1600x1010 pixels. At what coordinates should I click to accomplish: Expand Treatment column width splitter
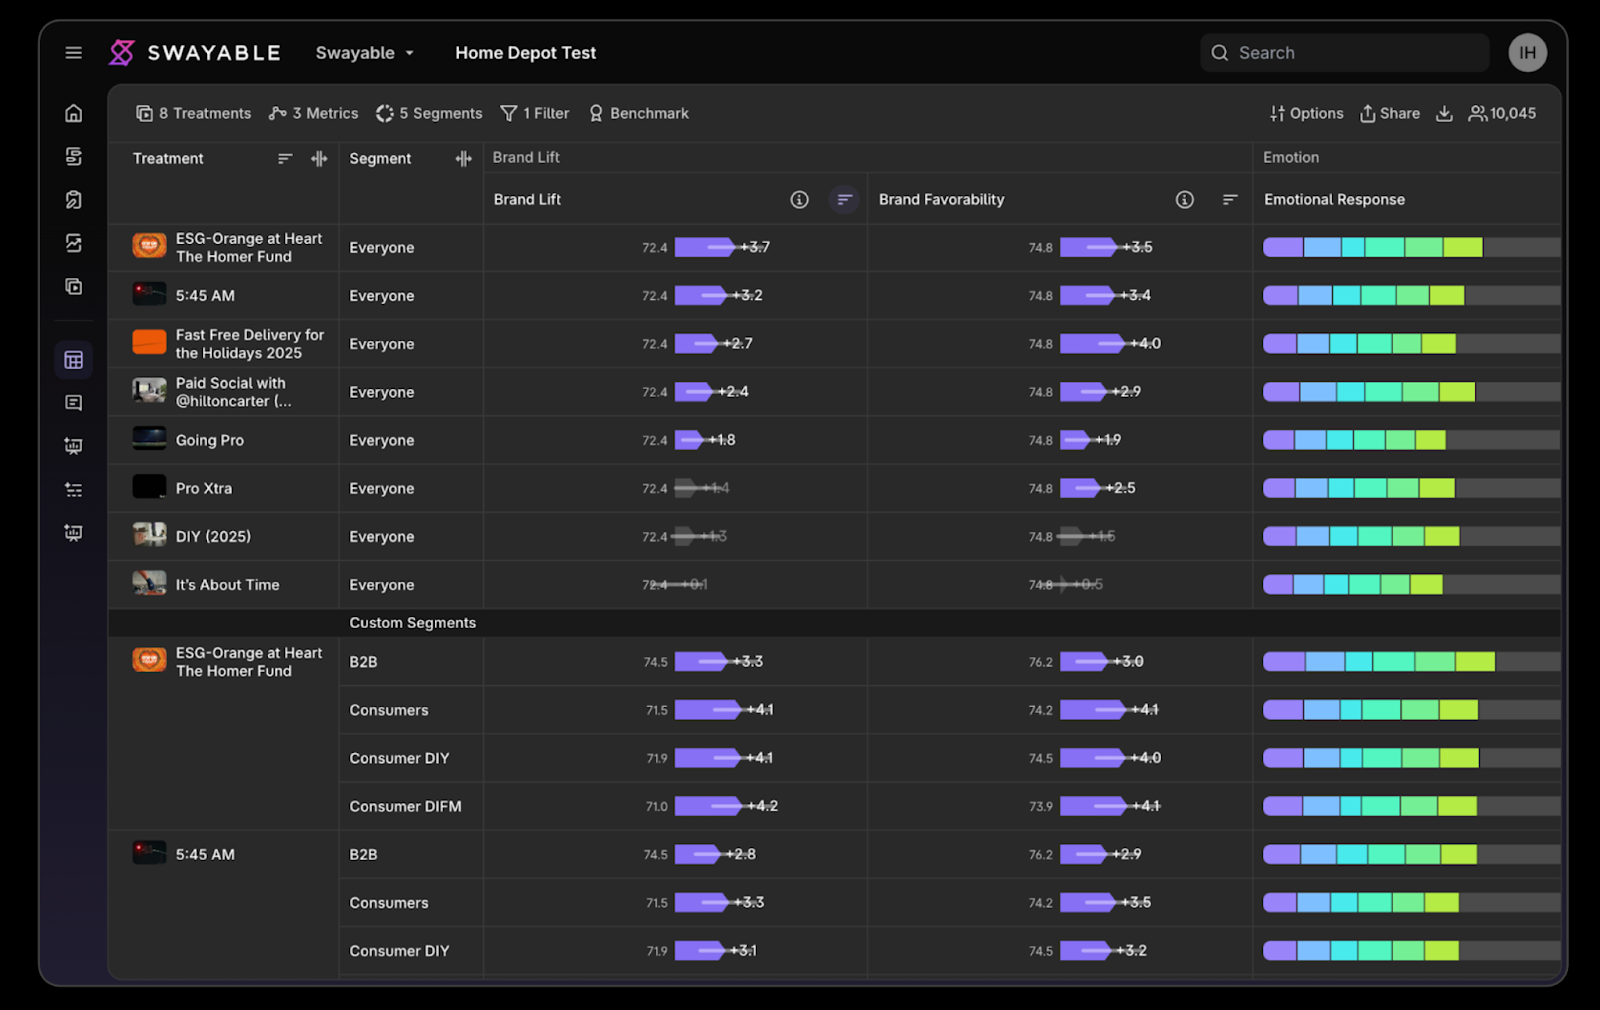coord(319,158)
